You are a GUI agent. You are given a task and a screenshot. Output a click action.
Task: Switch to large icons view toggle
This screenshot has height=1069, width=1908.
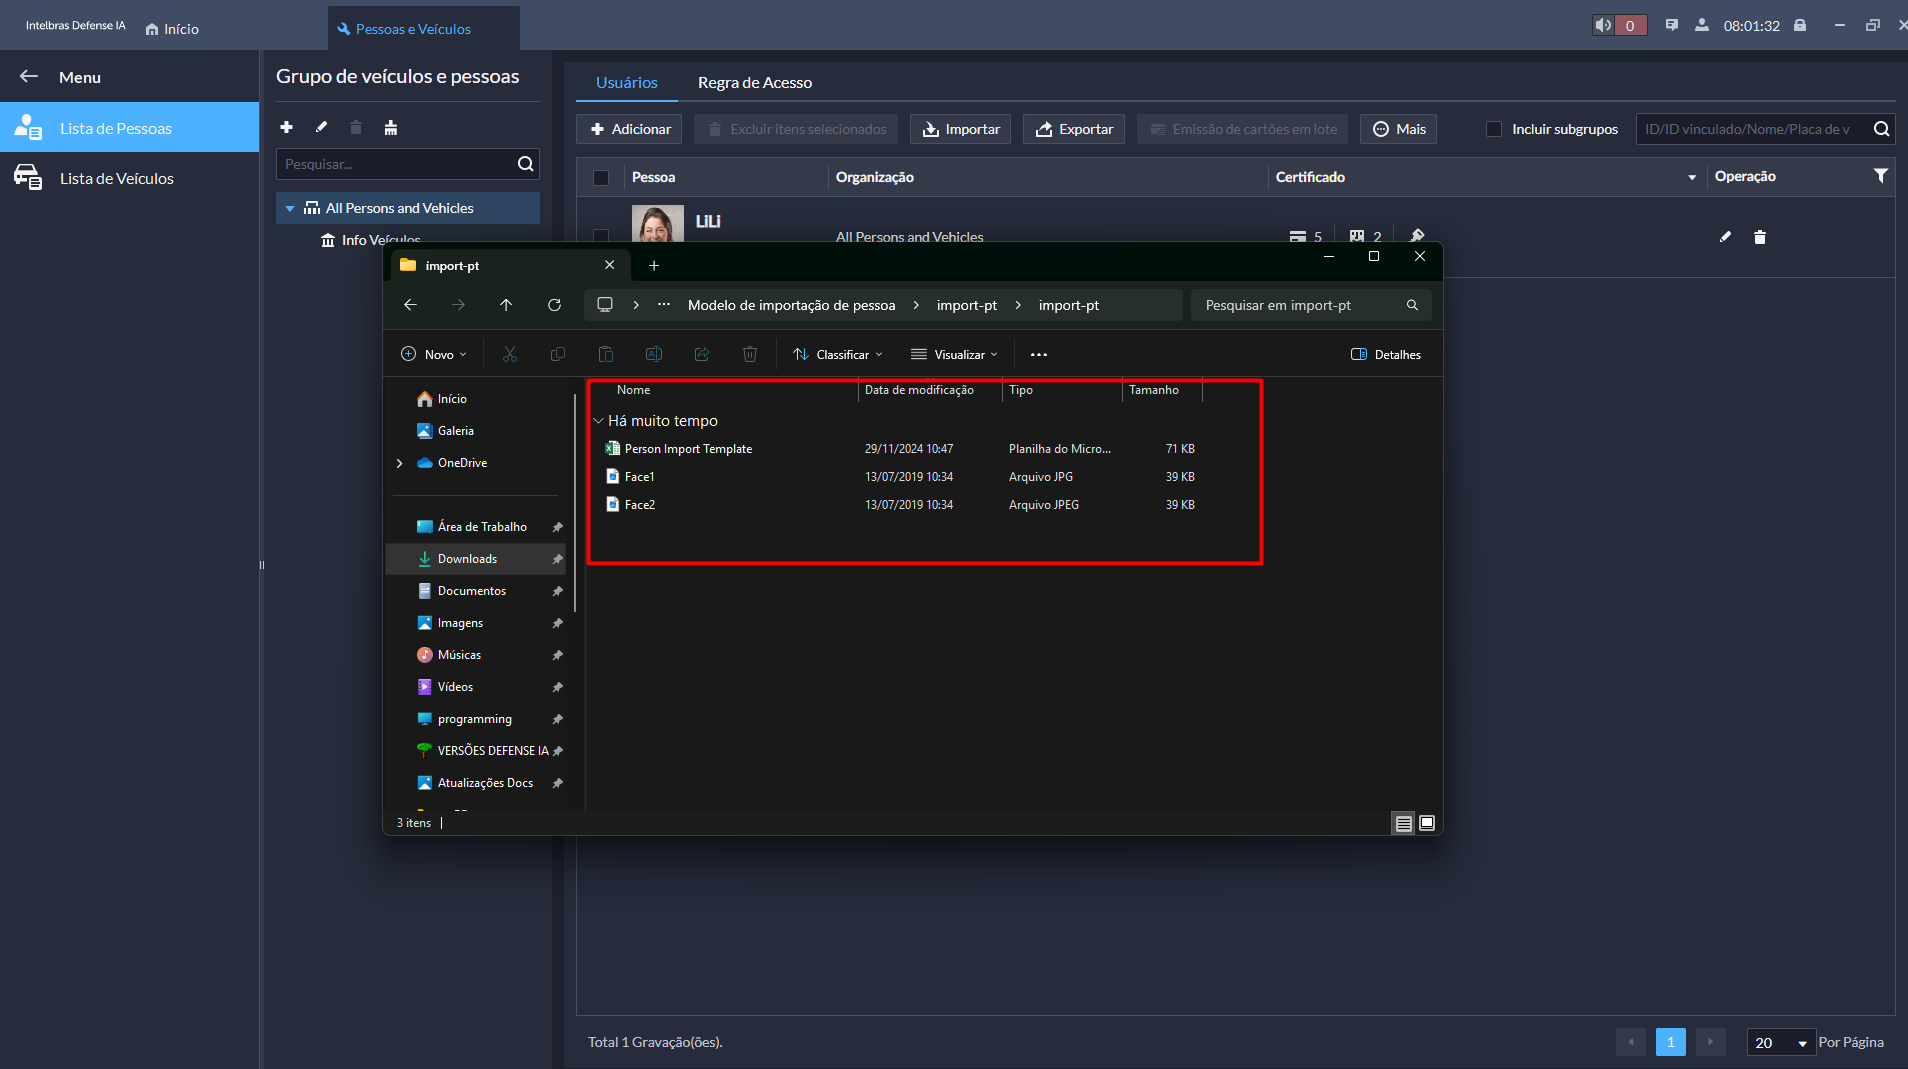(1427, 823)
